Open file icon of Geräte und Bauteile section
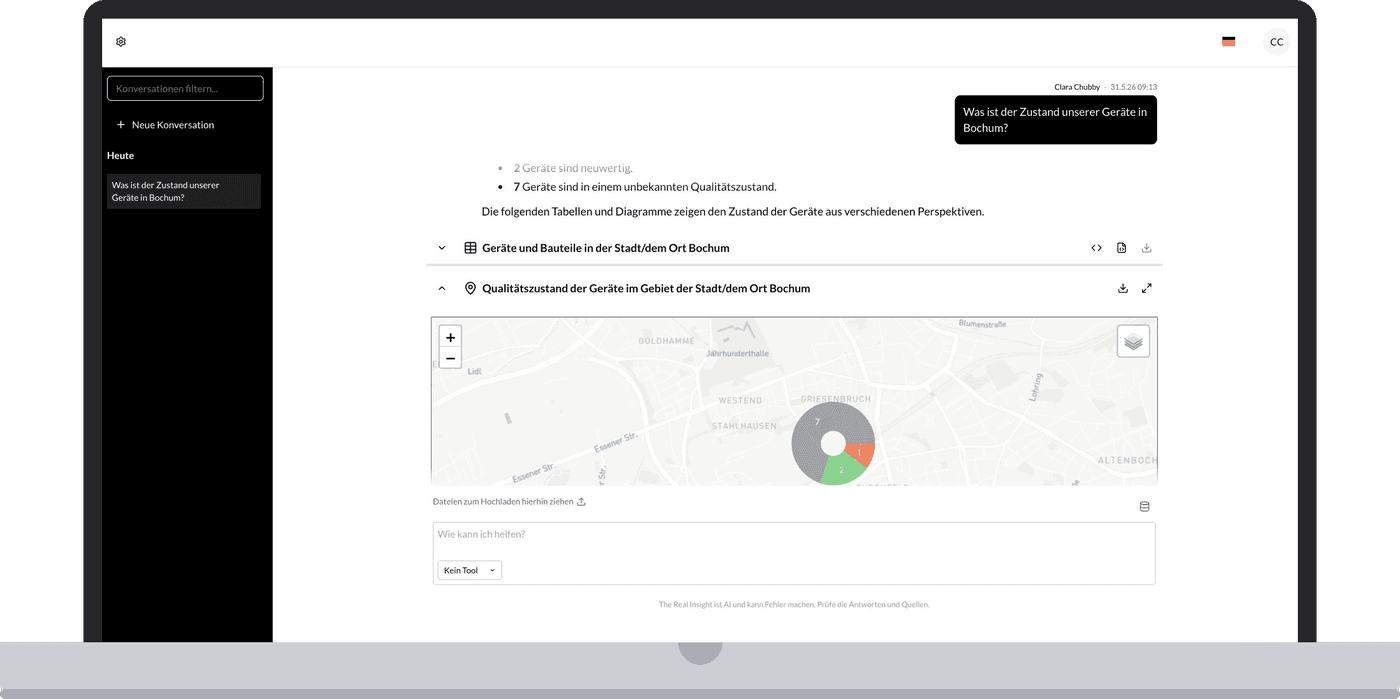The image size is (1400, 699). 1121,248
